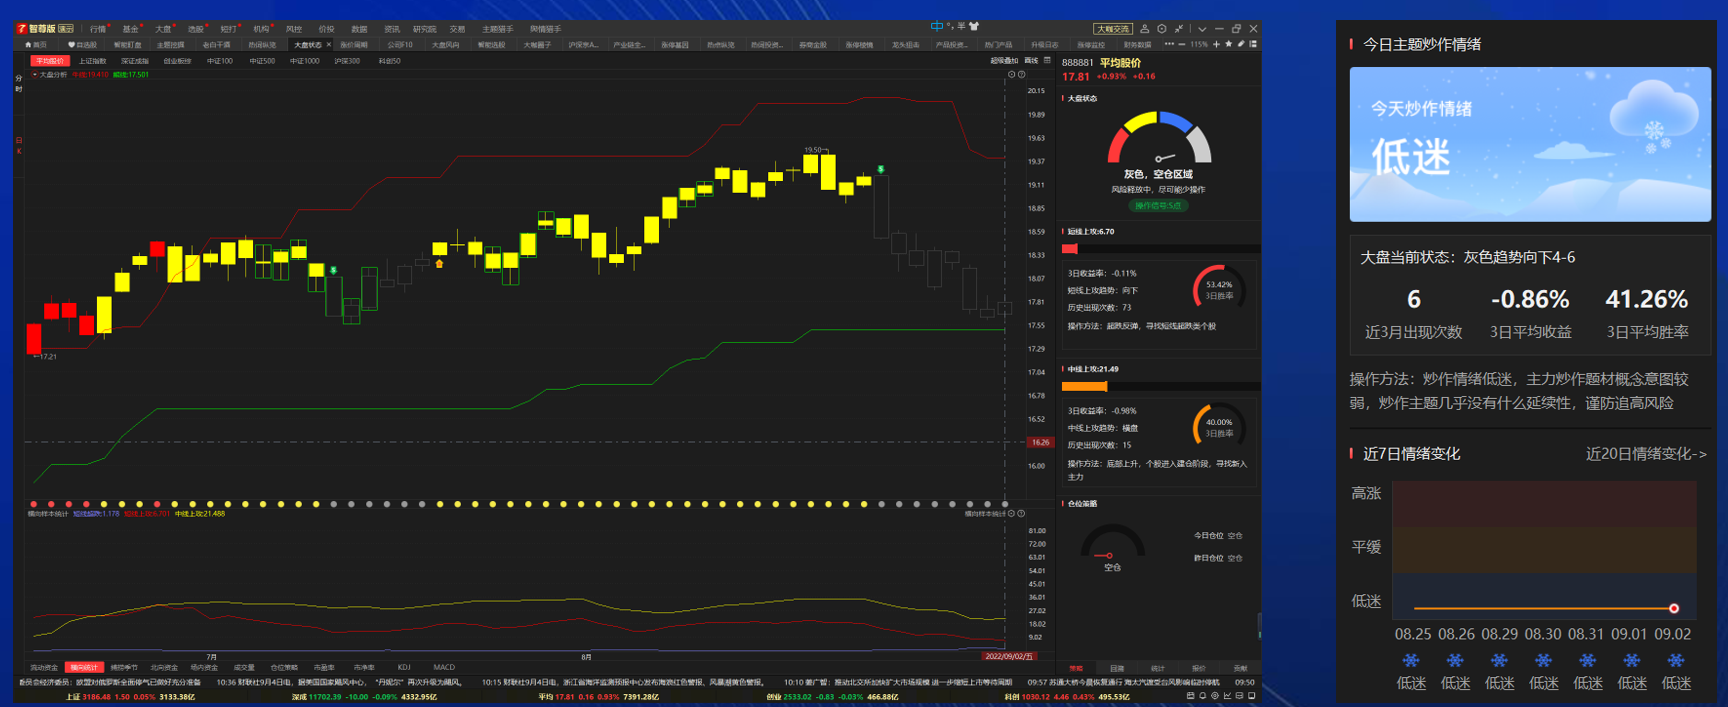1728x707 pixels.
Task: Click the 09.02 point on the sentiment chart
Action: tap(1674, 608)
